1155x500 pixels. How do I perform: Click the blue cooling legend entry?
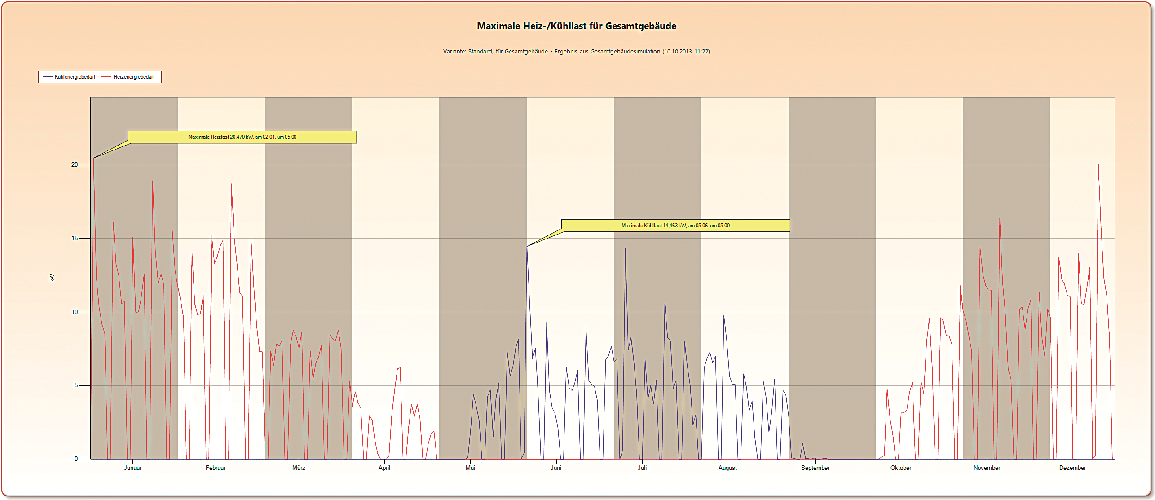click(70, 77)
